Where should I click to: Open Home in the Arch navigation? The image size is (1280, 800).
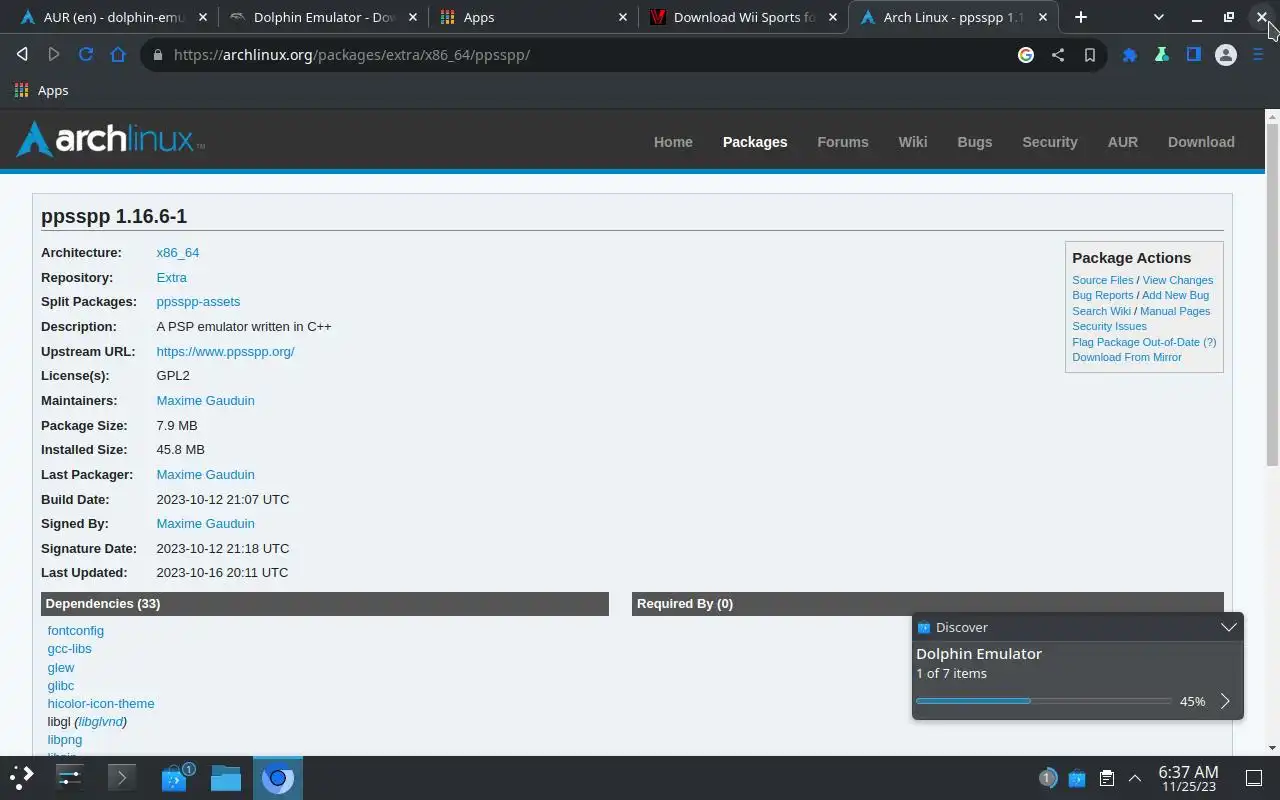[x=673, y=142]
